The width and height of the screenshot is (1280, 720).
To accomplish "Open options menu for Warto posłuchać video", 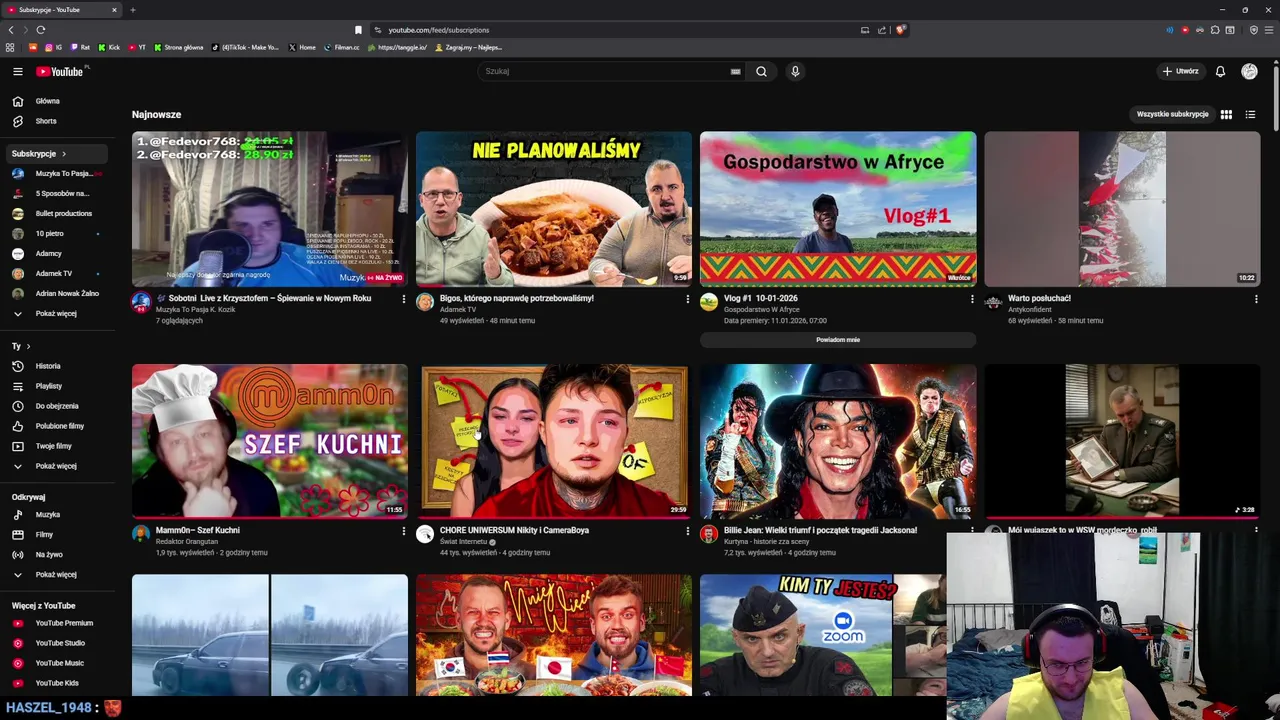I will (x=1256, y=299).
